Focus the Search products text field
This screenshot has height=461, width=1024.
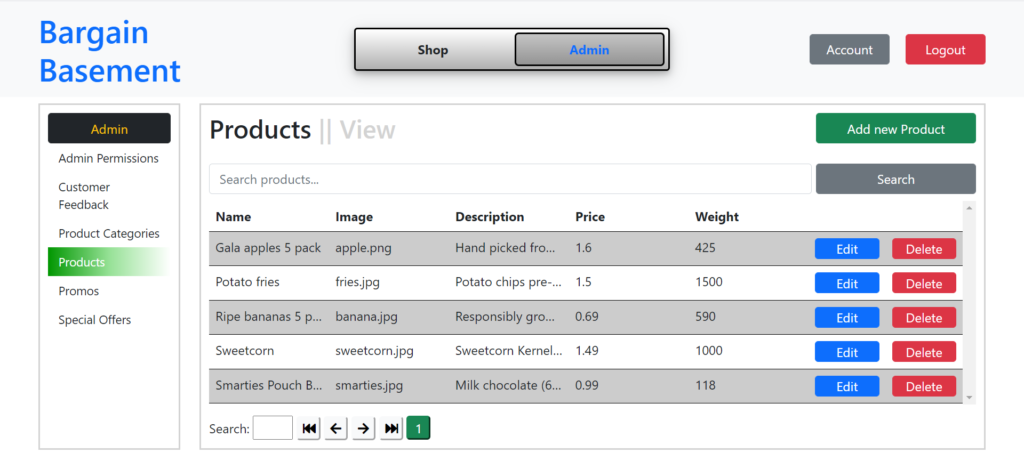coord(510,179)
